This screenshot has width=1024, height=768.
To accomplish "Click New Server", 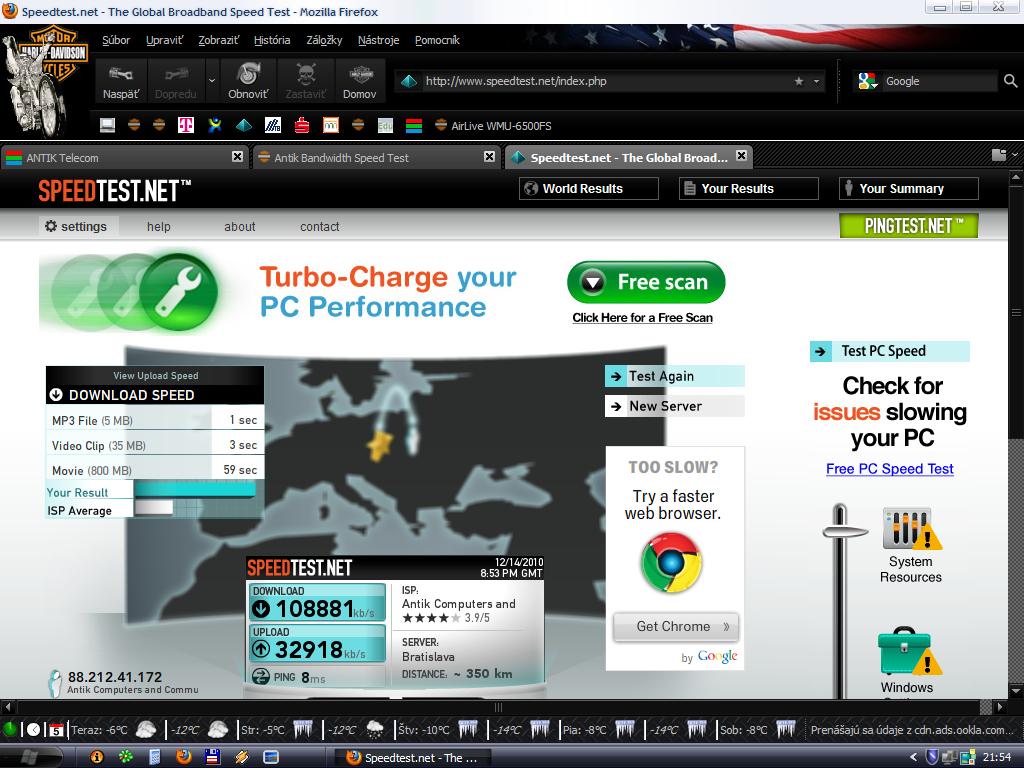I will point(675,406).
